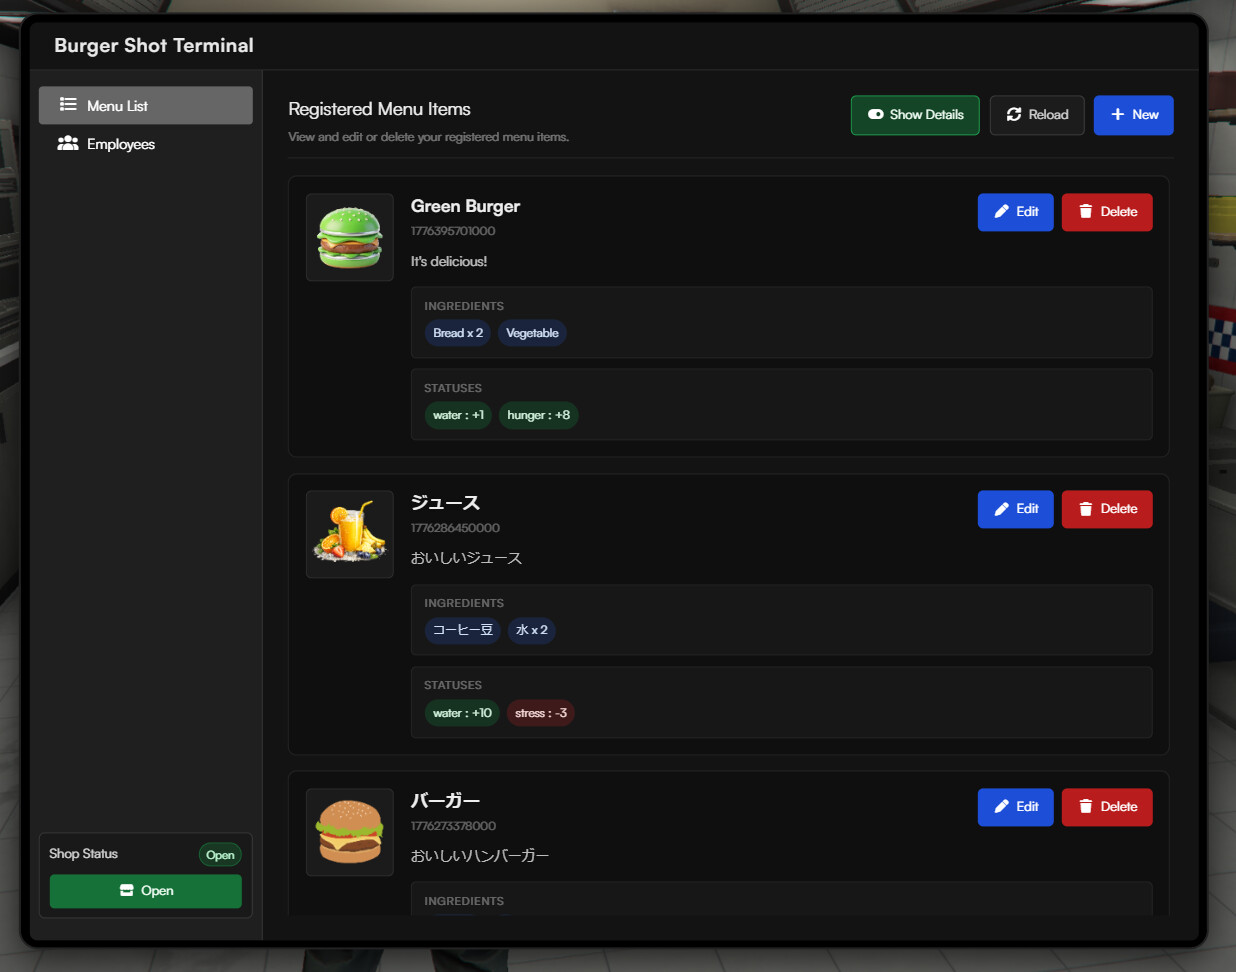
Task: Click the ジュース title
Action: pyautogui.click(x=445, y=503)
